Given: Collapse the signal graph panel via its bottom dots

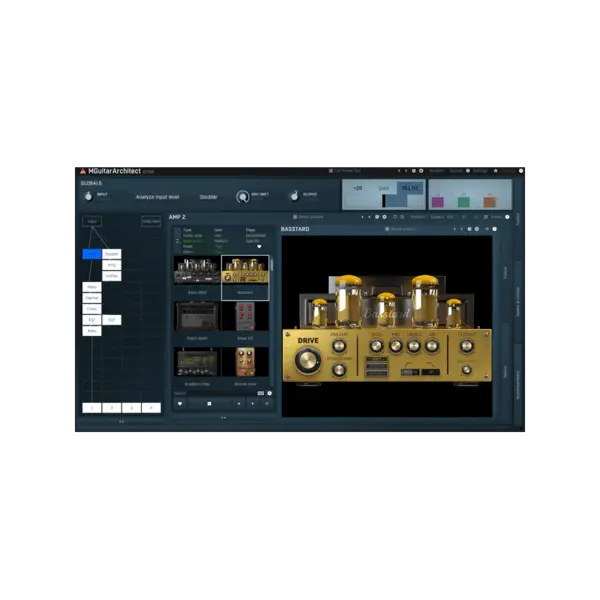Looking at the screenshot, I should (x=121, y=421).
